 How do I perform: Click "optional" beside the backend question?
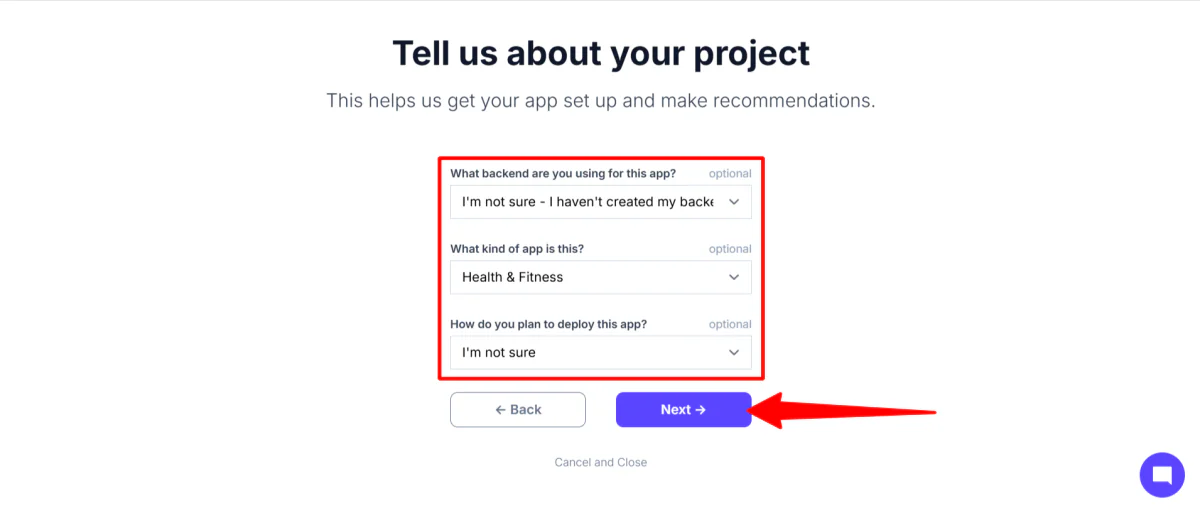[x=730, y=174]
